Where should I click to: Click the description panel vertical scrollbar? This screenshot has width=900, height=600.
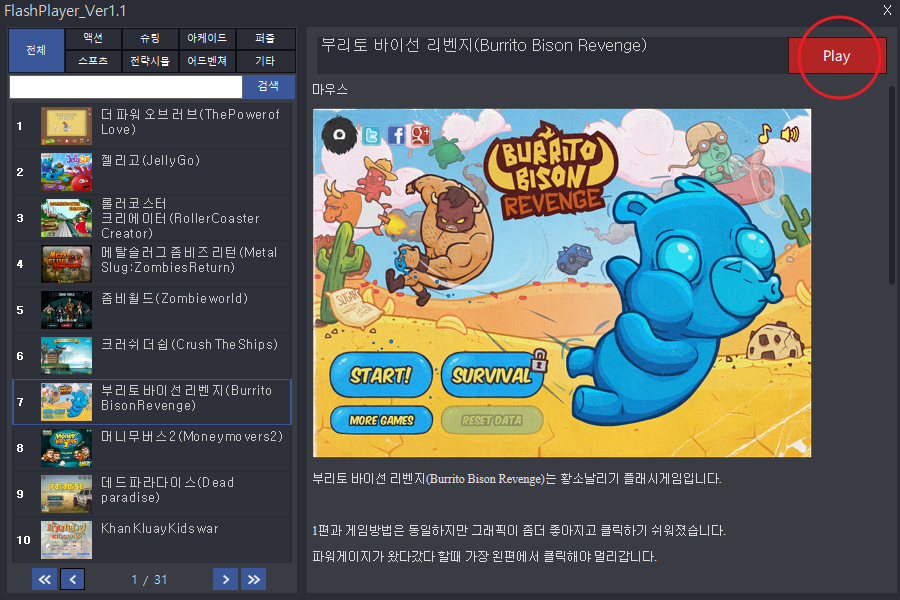pyautogui.click(x=892, y=185)
